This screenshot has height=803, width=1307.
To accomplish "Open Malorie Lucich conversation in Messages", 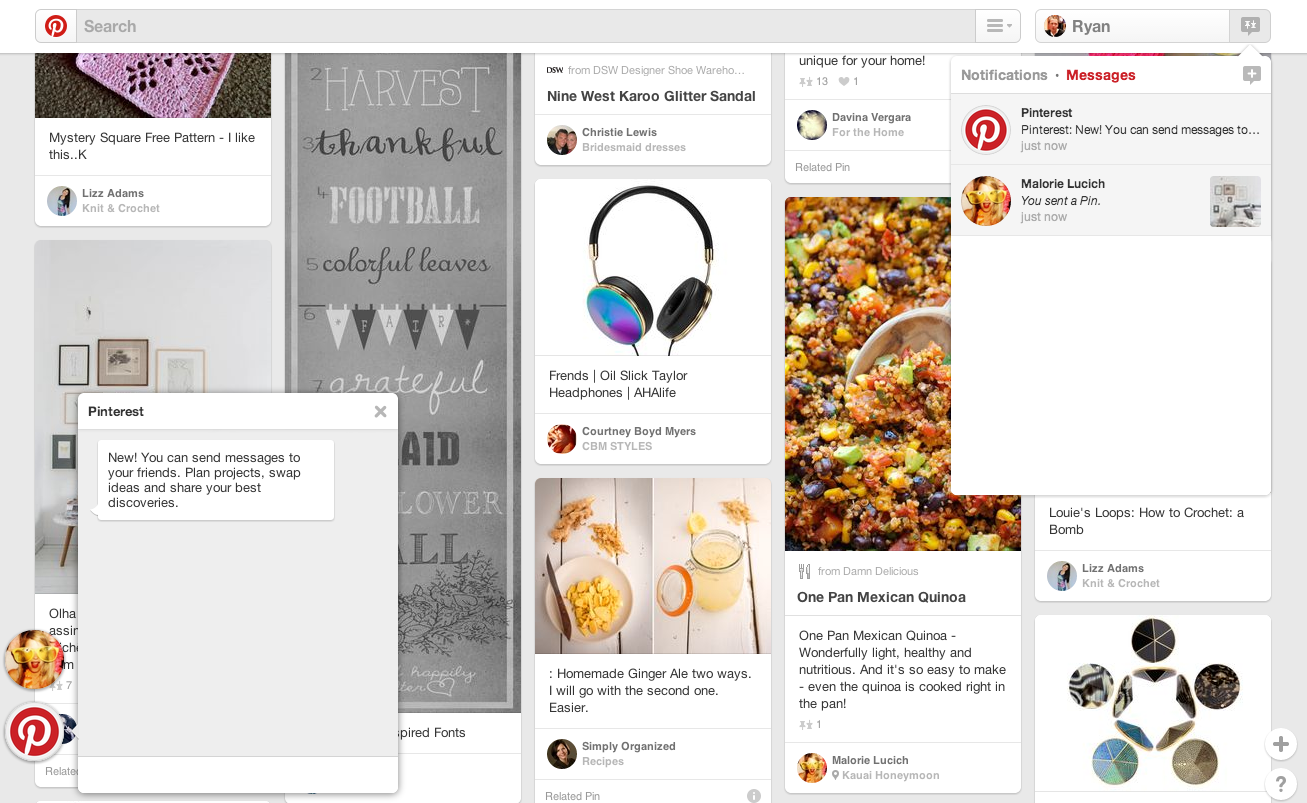I will 1111,201.
